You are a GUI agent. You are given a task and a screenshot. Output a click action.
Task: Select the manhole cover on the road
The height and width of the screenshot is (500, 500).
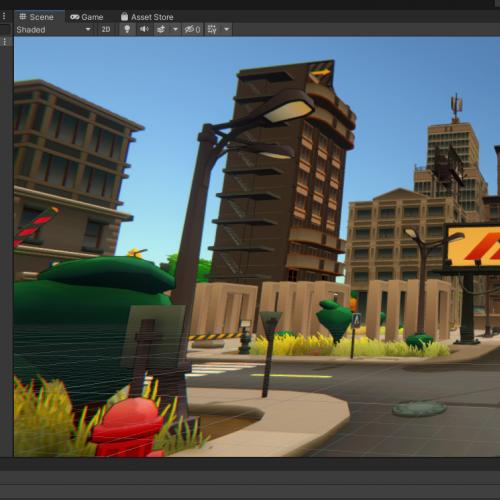coord(419,408)
